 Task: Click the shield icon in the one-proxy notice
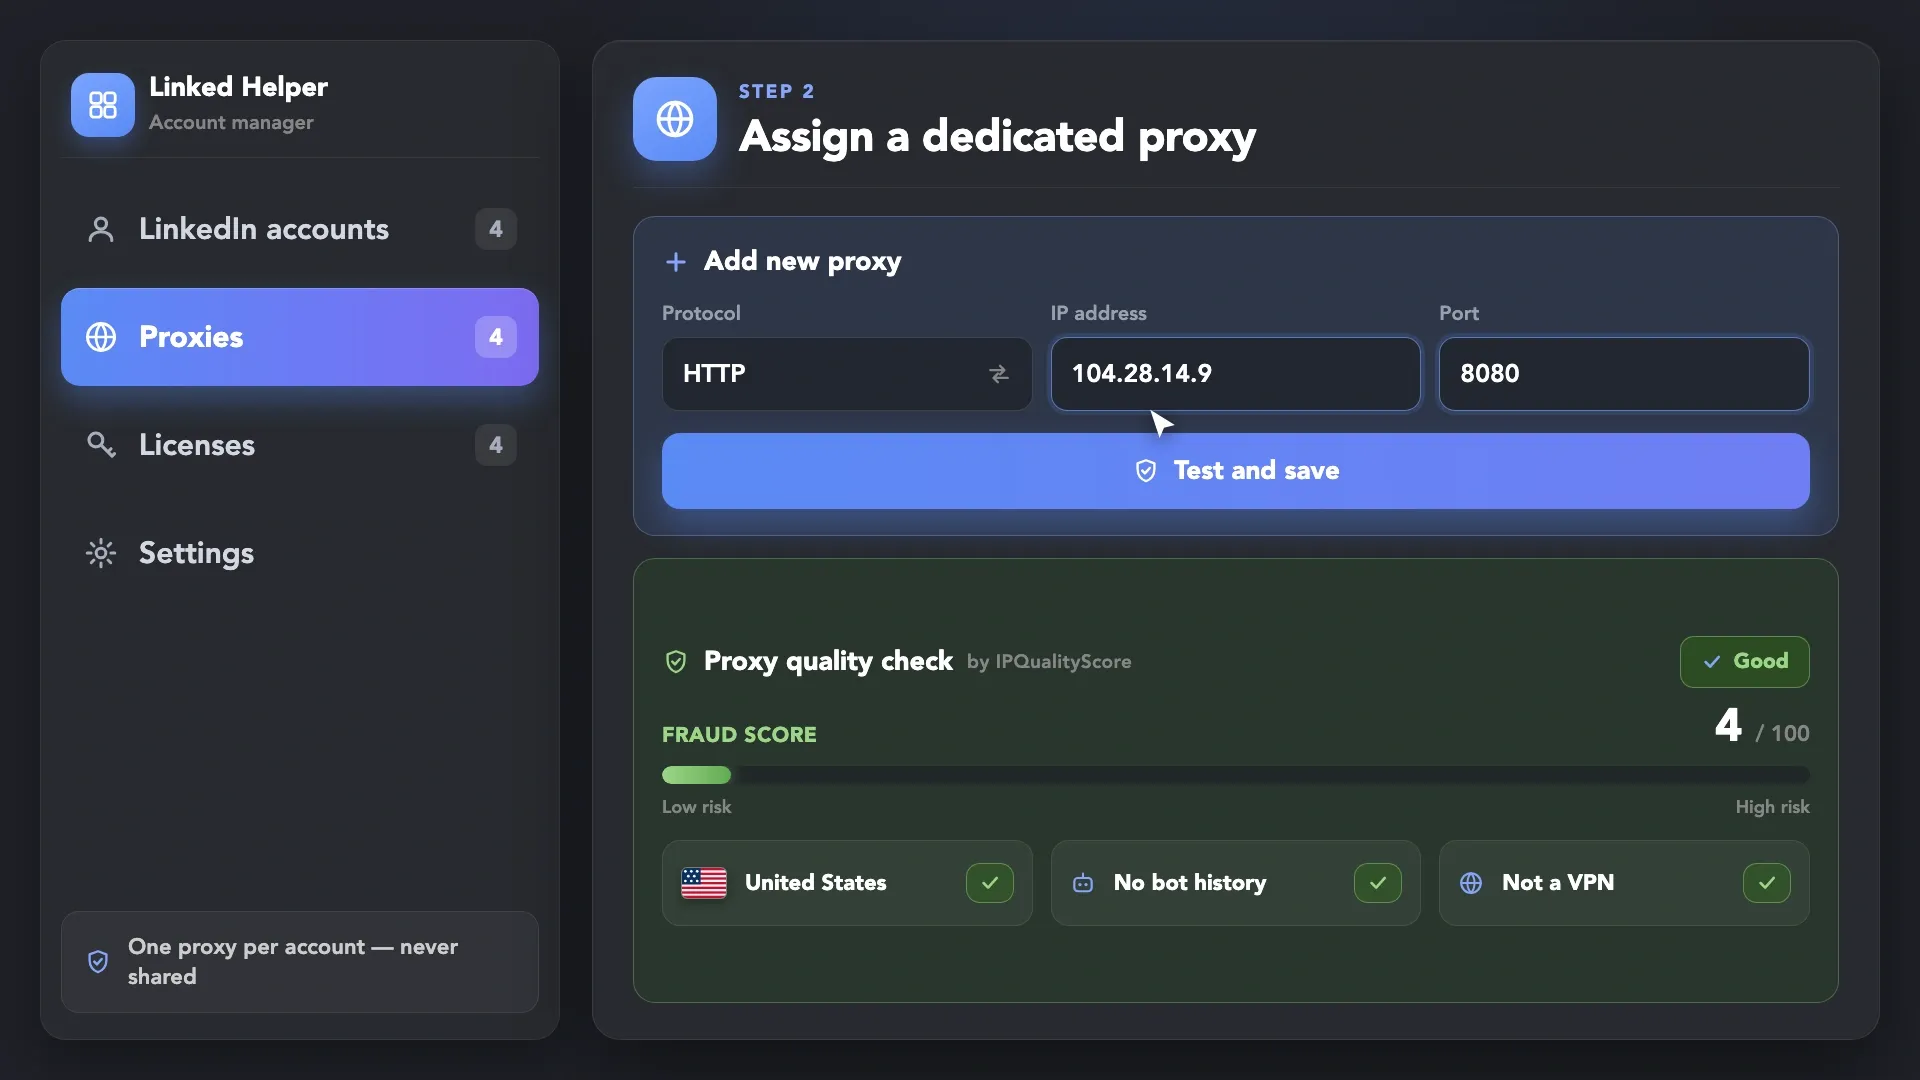pos(98,962)
